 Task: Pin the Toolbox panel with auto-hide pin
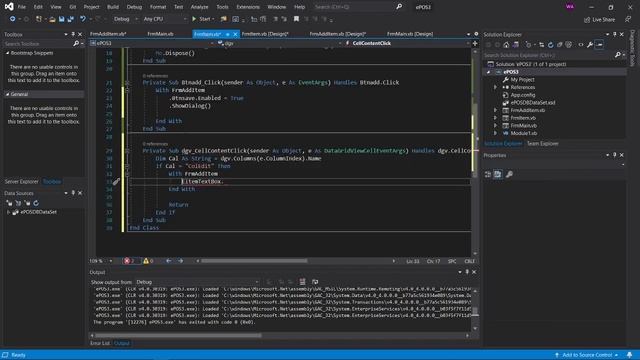coord(73,34)
